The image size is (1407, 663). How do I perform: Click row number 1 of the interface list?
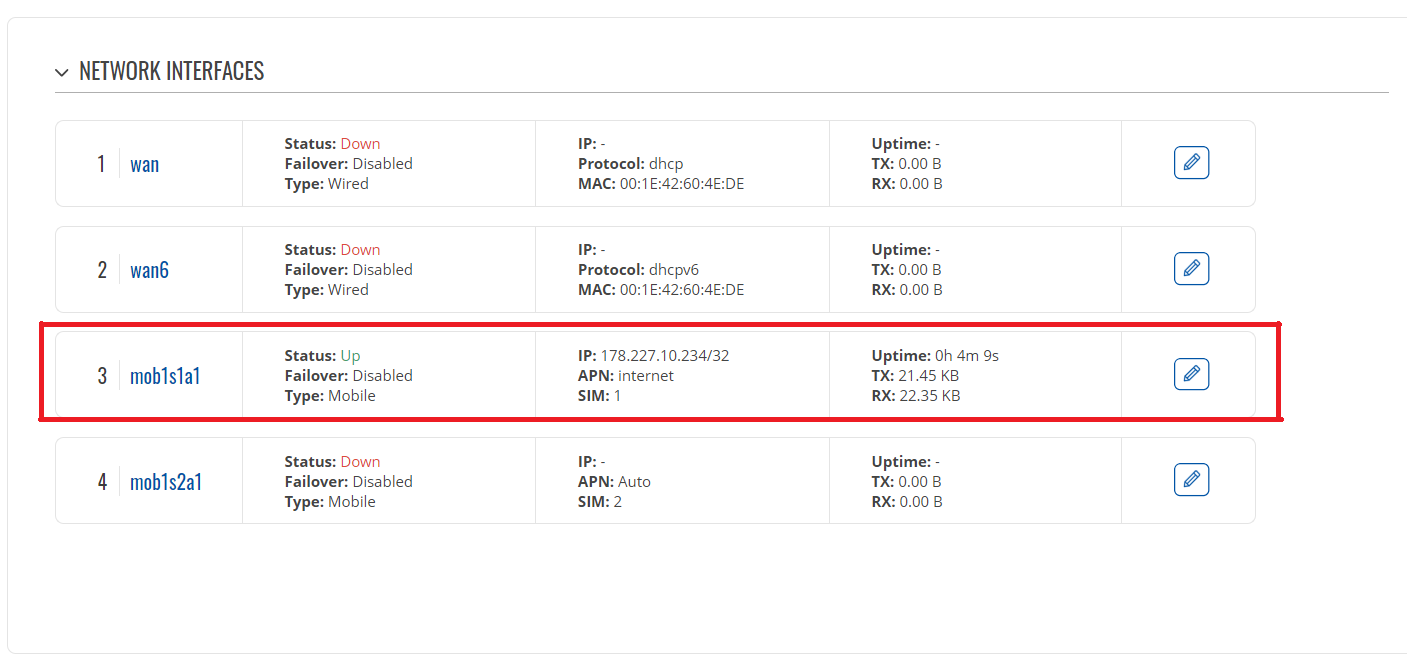coord(101,164)
